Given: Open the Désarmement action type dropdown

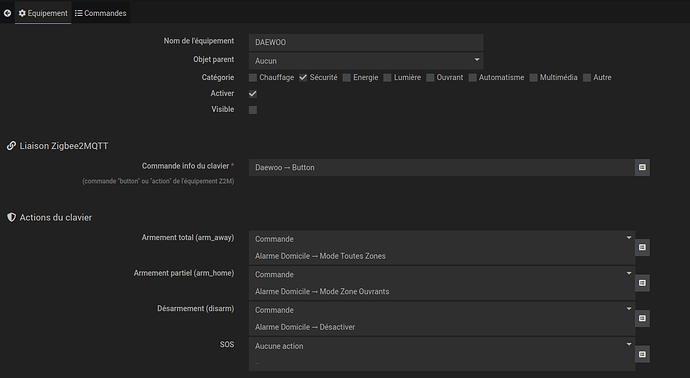Looking at the screenshot, I should point(442,310).
